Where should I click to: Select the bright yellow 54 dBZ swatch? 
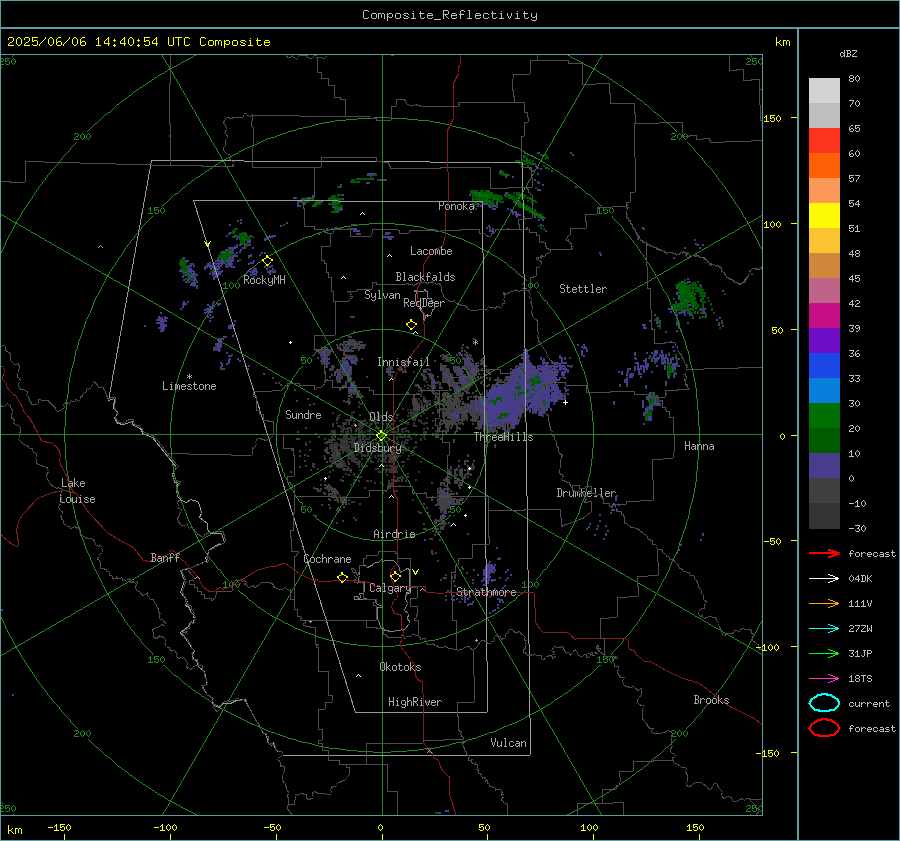[x=824, y=215]
